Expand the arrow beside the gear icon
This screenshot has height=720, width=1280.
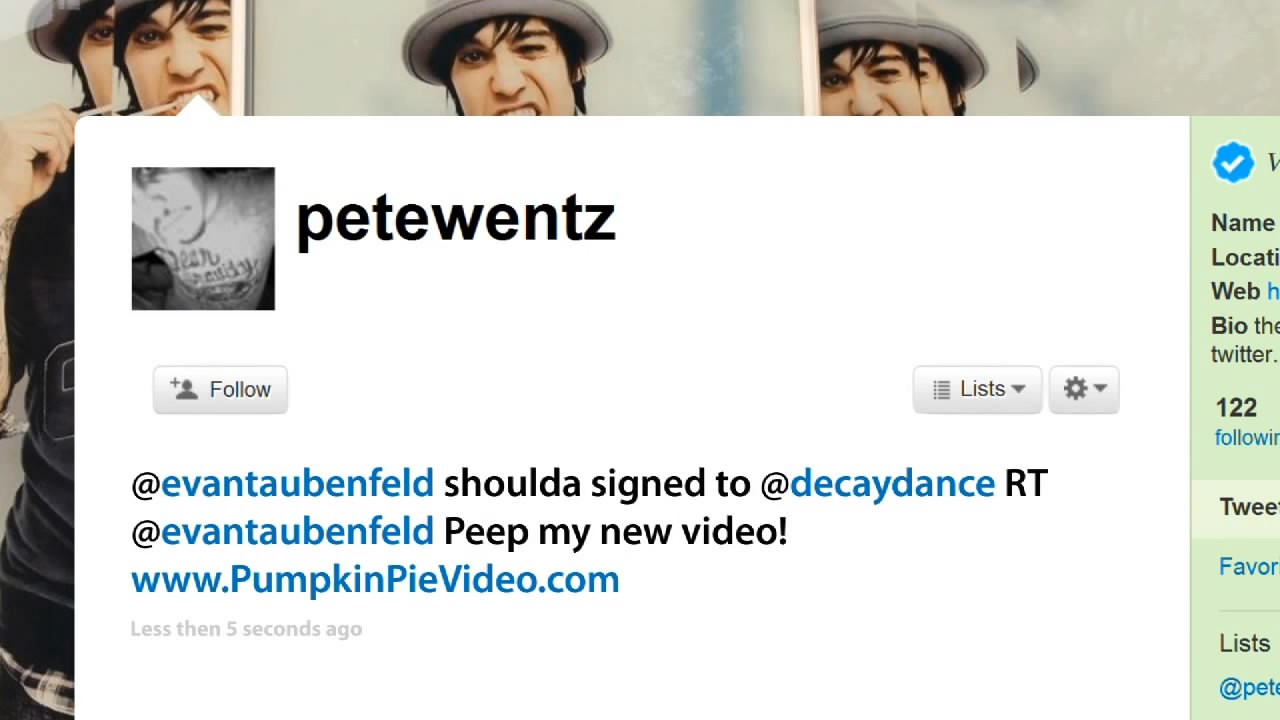tap(1100, 389)
